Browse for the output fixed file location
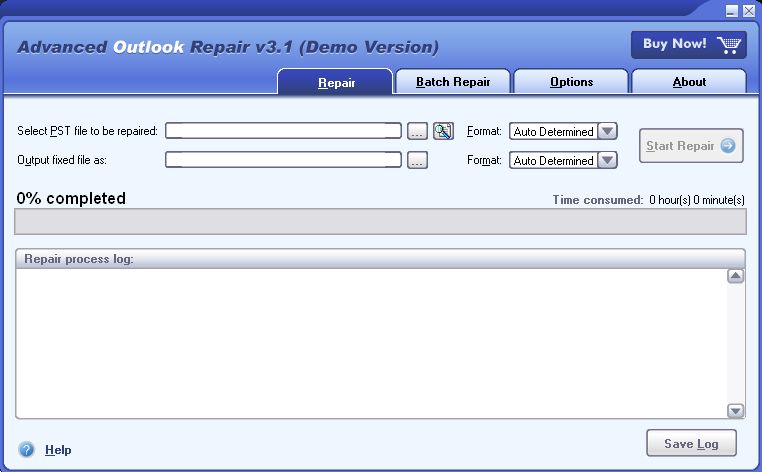The image size is (762, 472). 417,160
